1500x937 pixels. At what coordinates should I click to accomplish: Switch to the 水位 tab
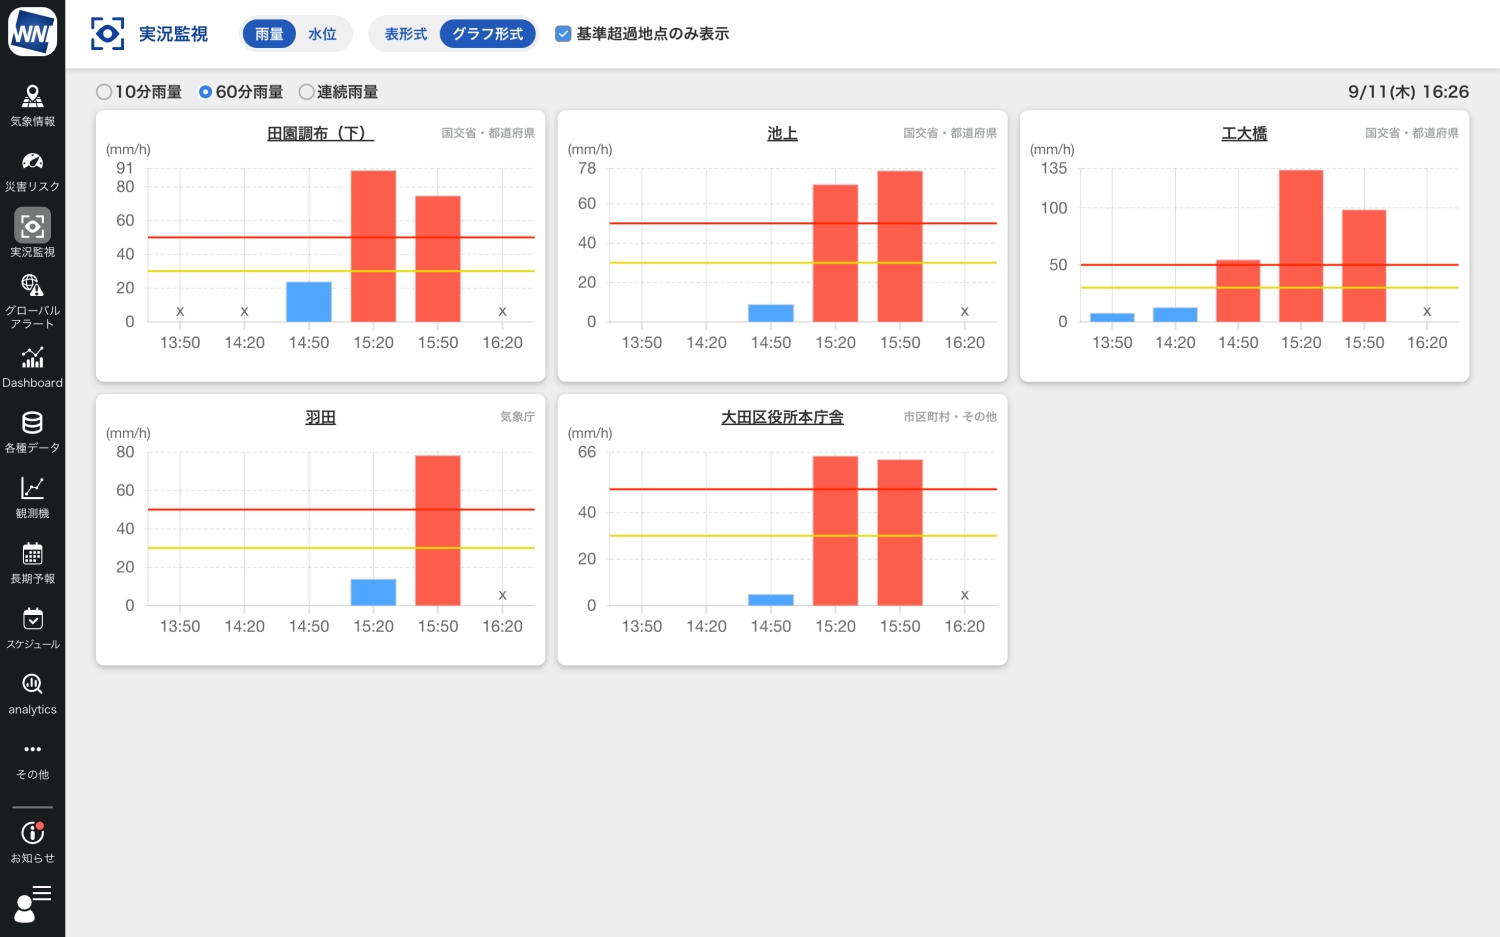322,34
